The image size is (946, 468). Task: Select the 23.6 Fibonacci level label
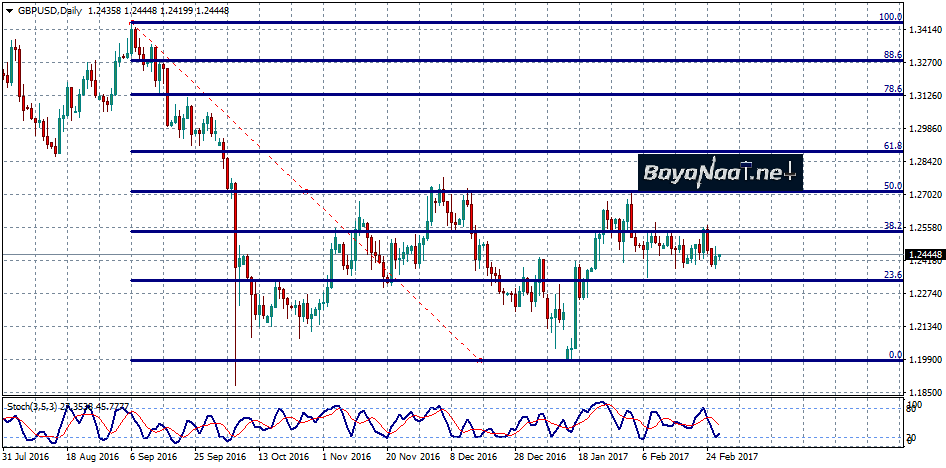[x=891, y=274]
